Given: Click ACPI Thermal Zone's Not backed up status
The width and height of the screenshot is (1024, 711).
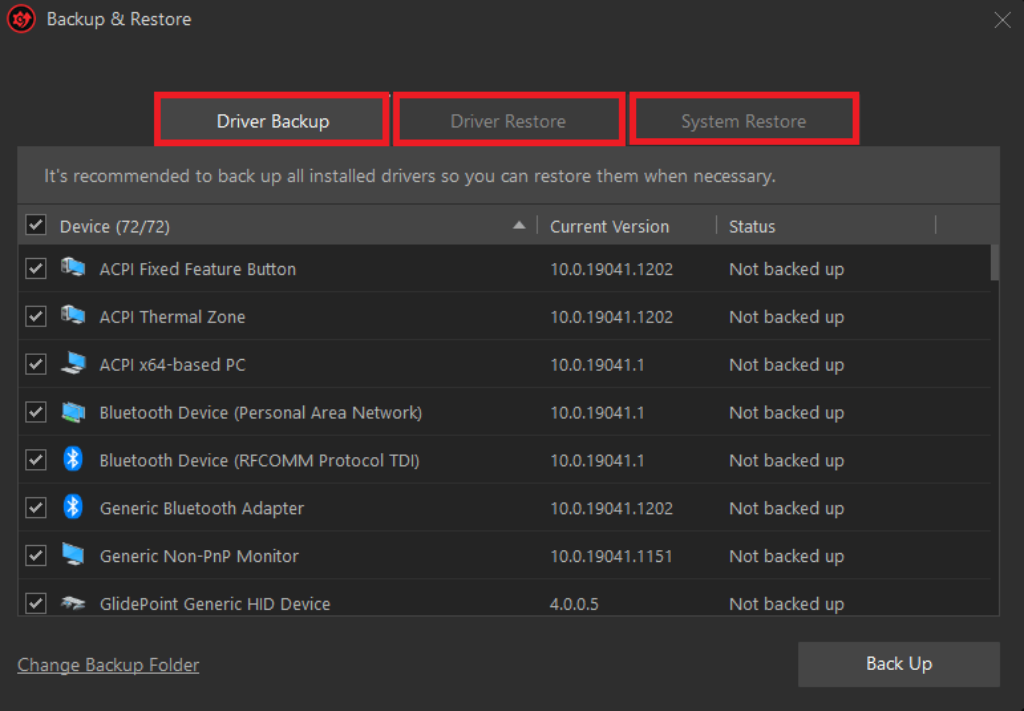Looking at the screenshot, I should point(786,317).
